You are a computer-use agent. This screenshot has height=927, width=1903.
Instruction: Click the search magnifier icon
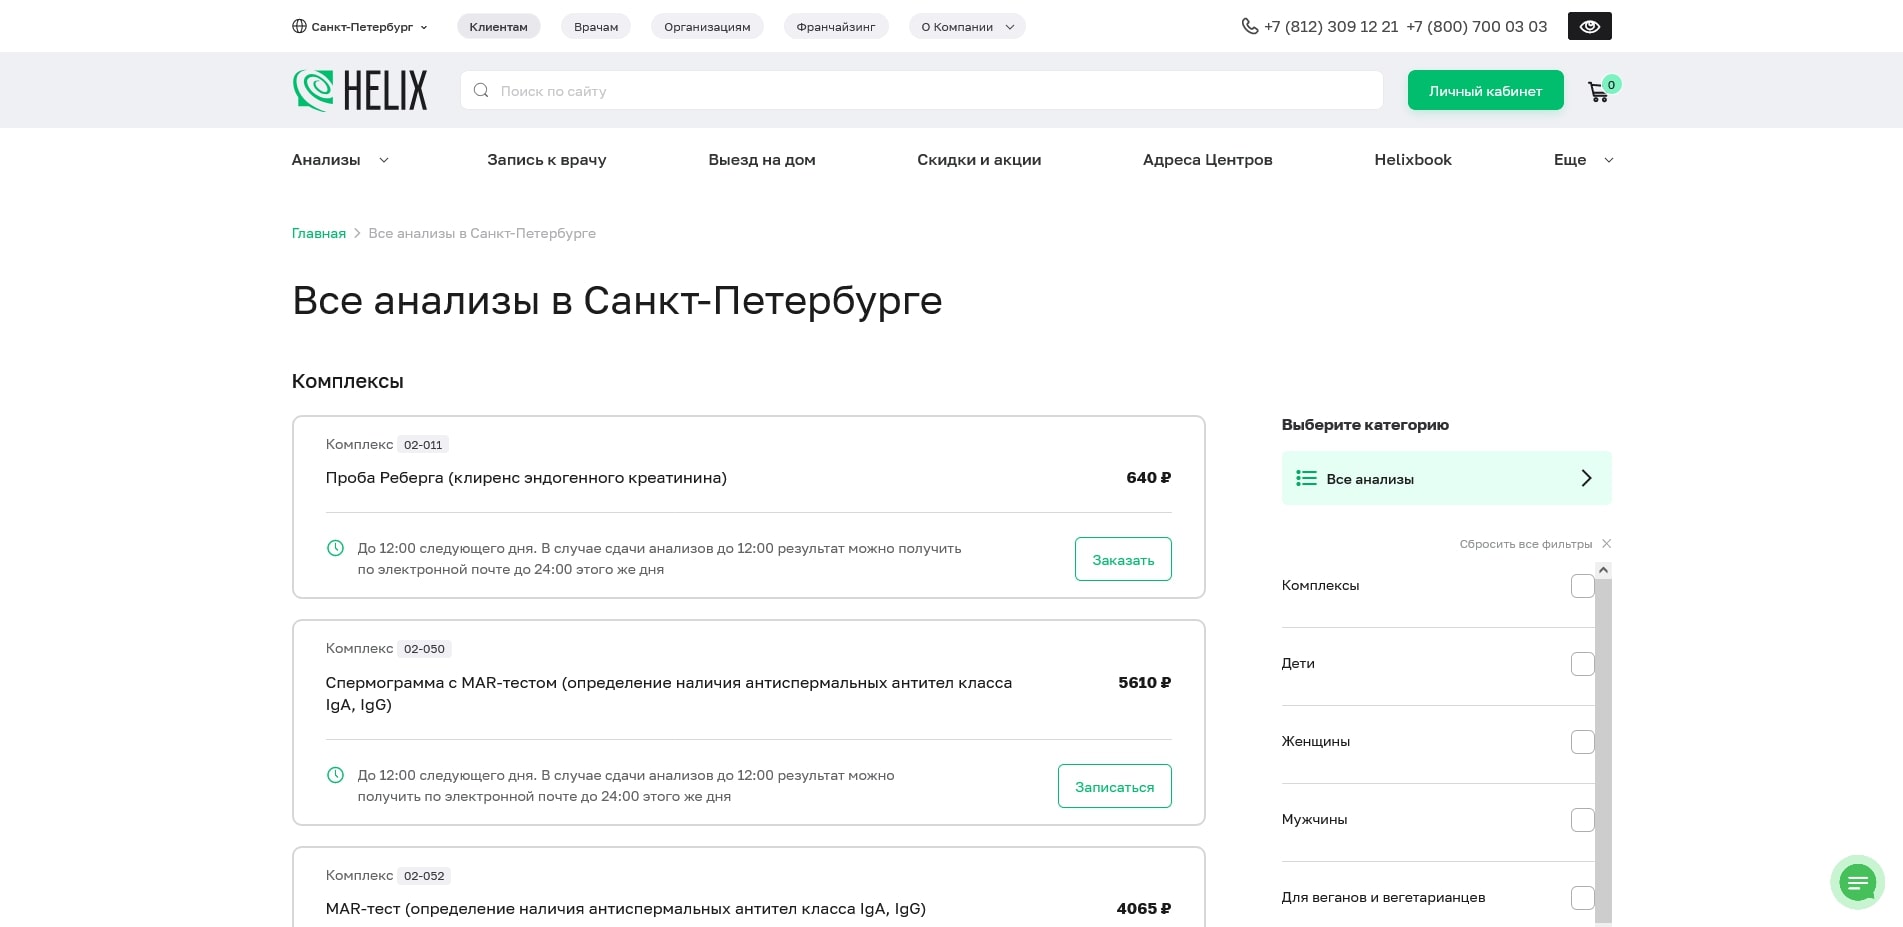click(481, 90)
